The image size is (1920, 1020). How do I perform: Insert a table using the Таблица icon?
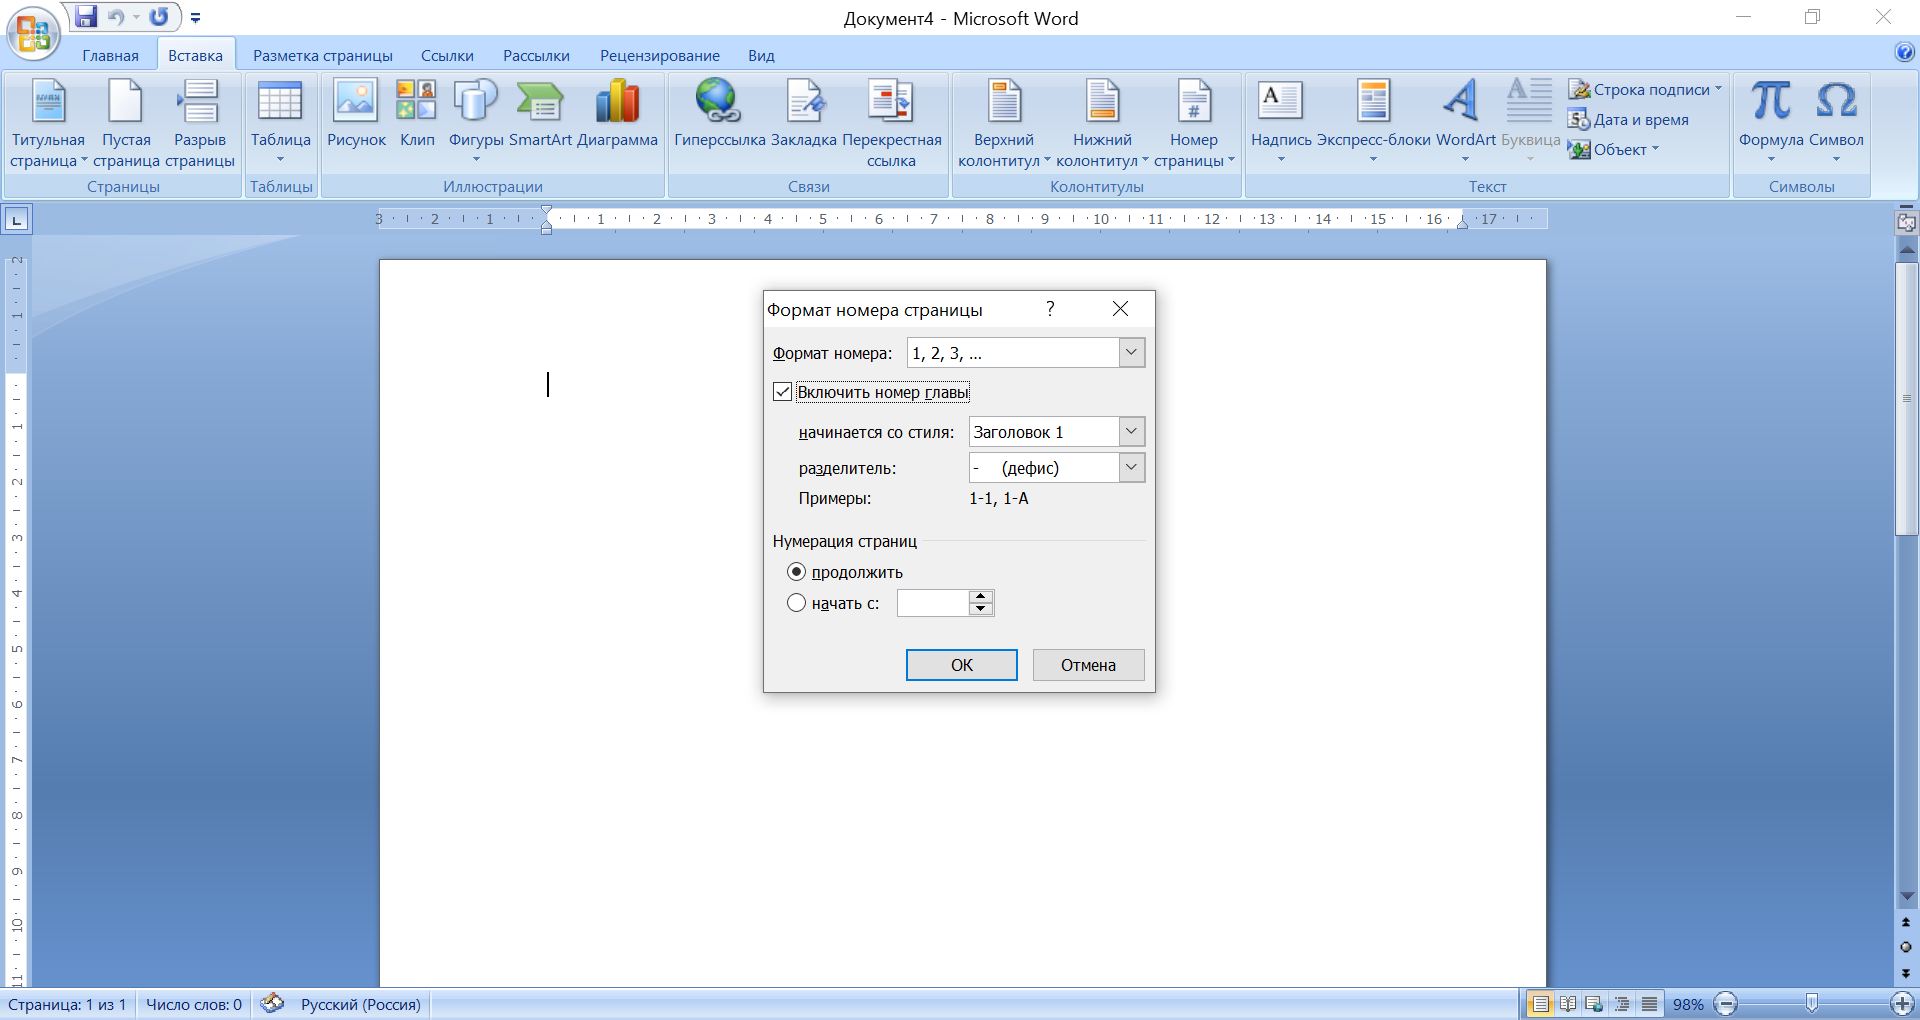pos(280,103)
